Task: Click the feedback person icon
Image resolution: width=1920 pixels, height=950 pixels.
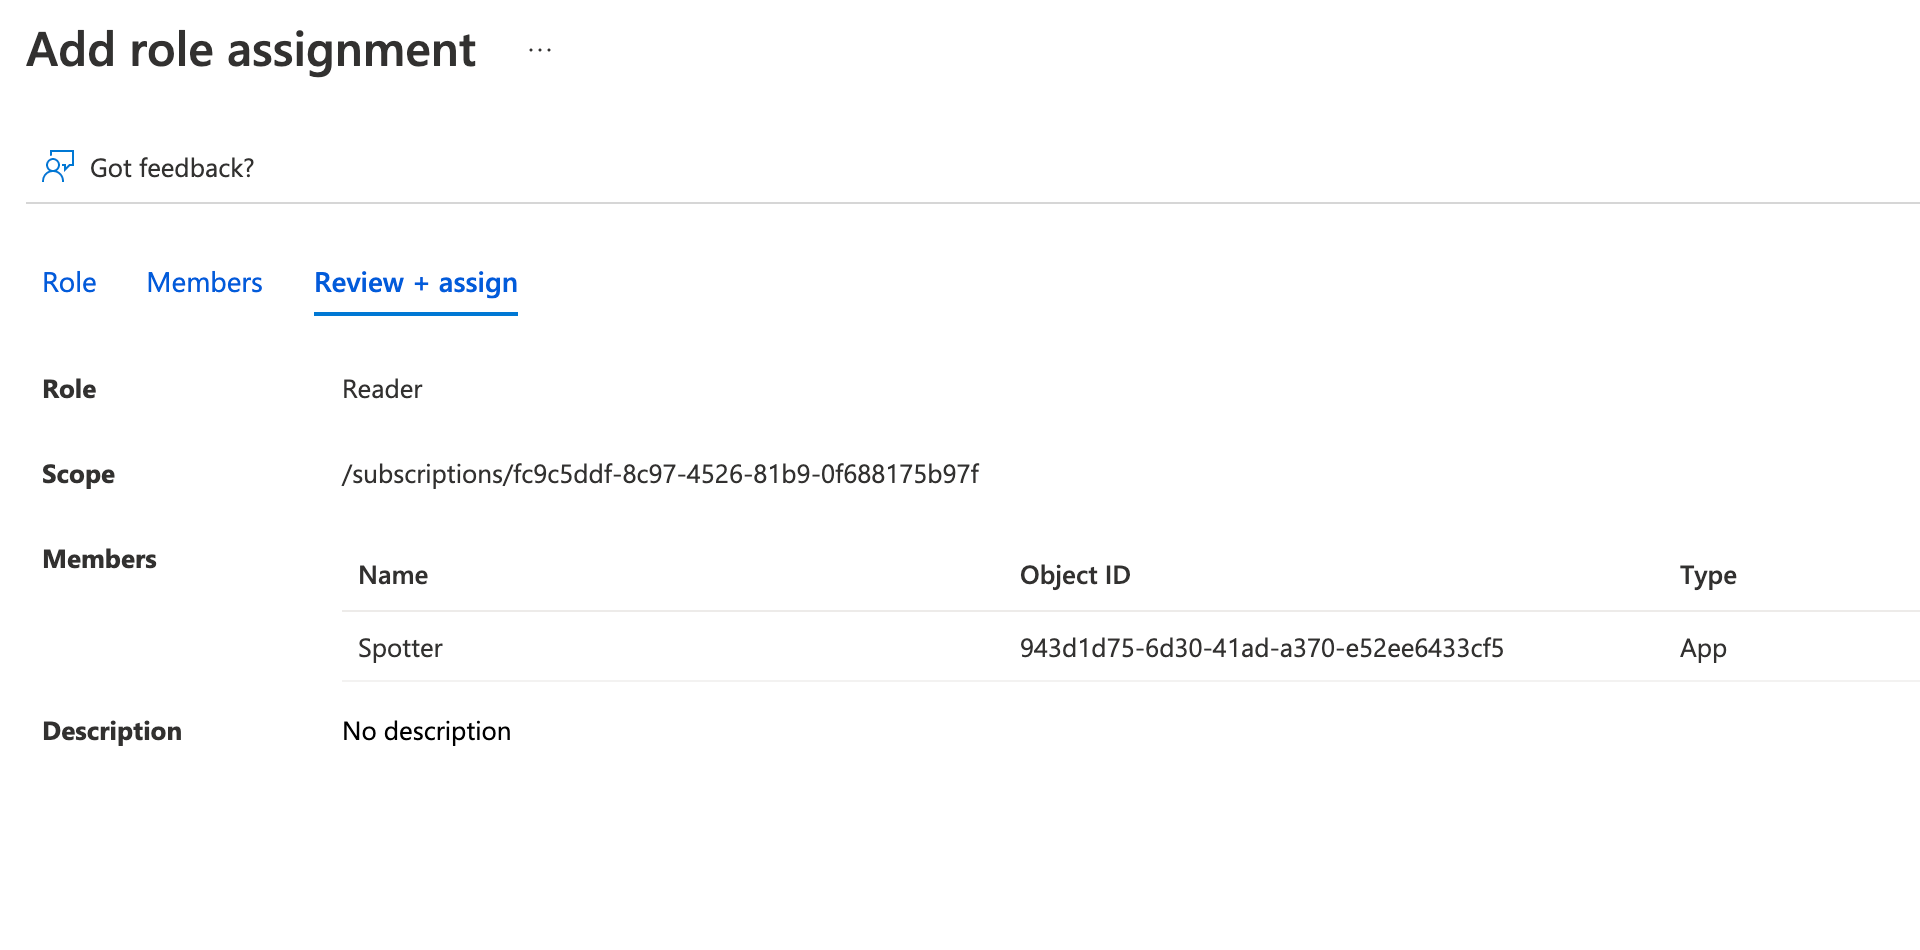Action: tap(58, 167)
